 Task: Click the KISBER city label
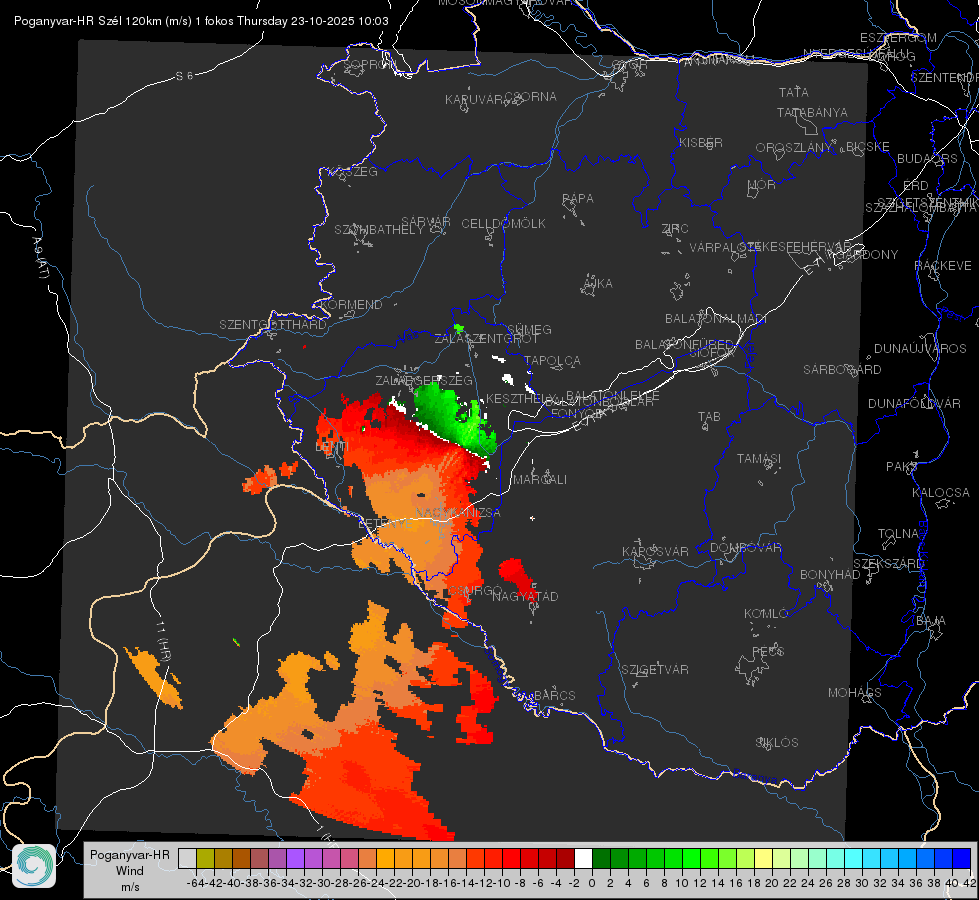click(x=701, y=143)
